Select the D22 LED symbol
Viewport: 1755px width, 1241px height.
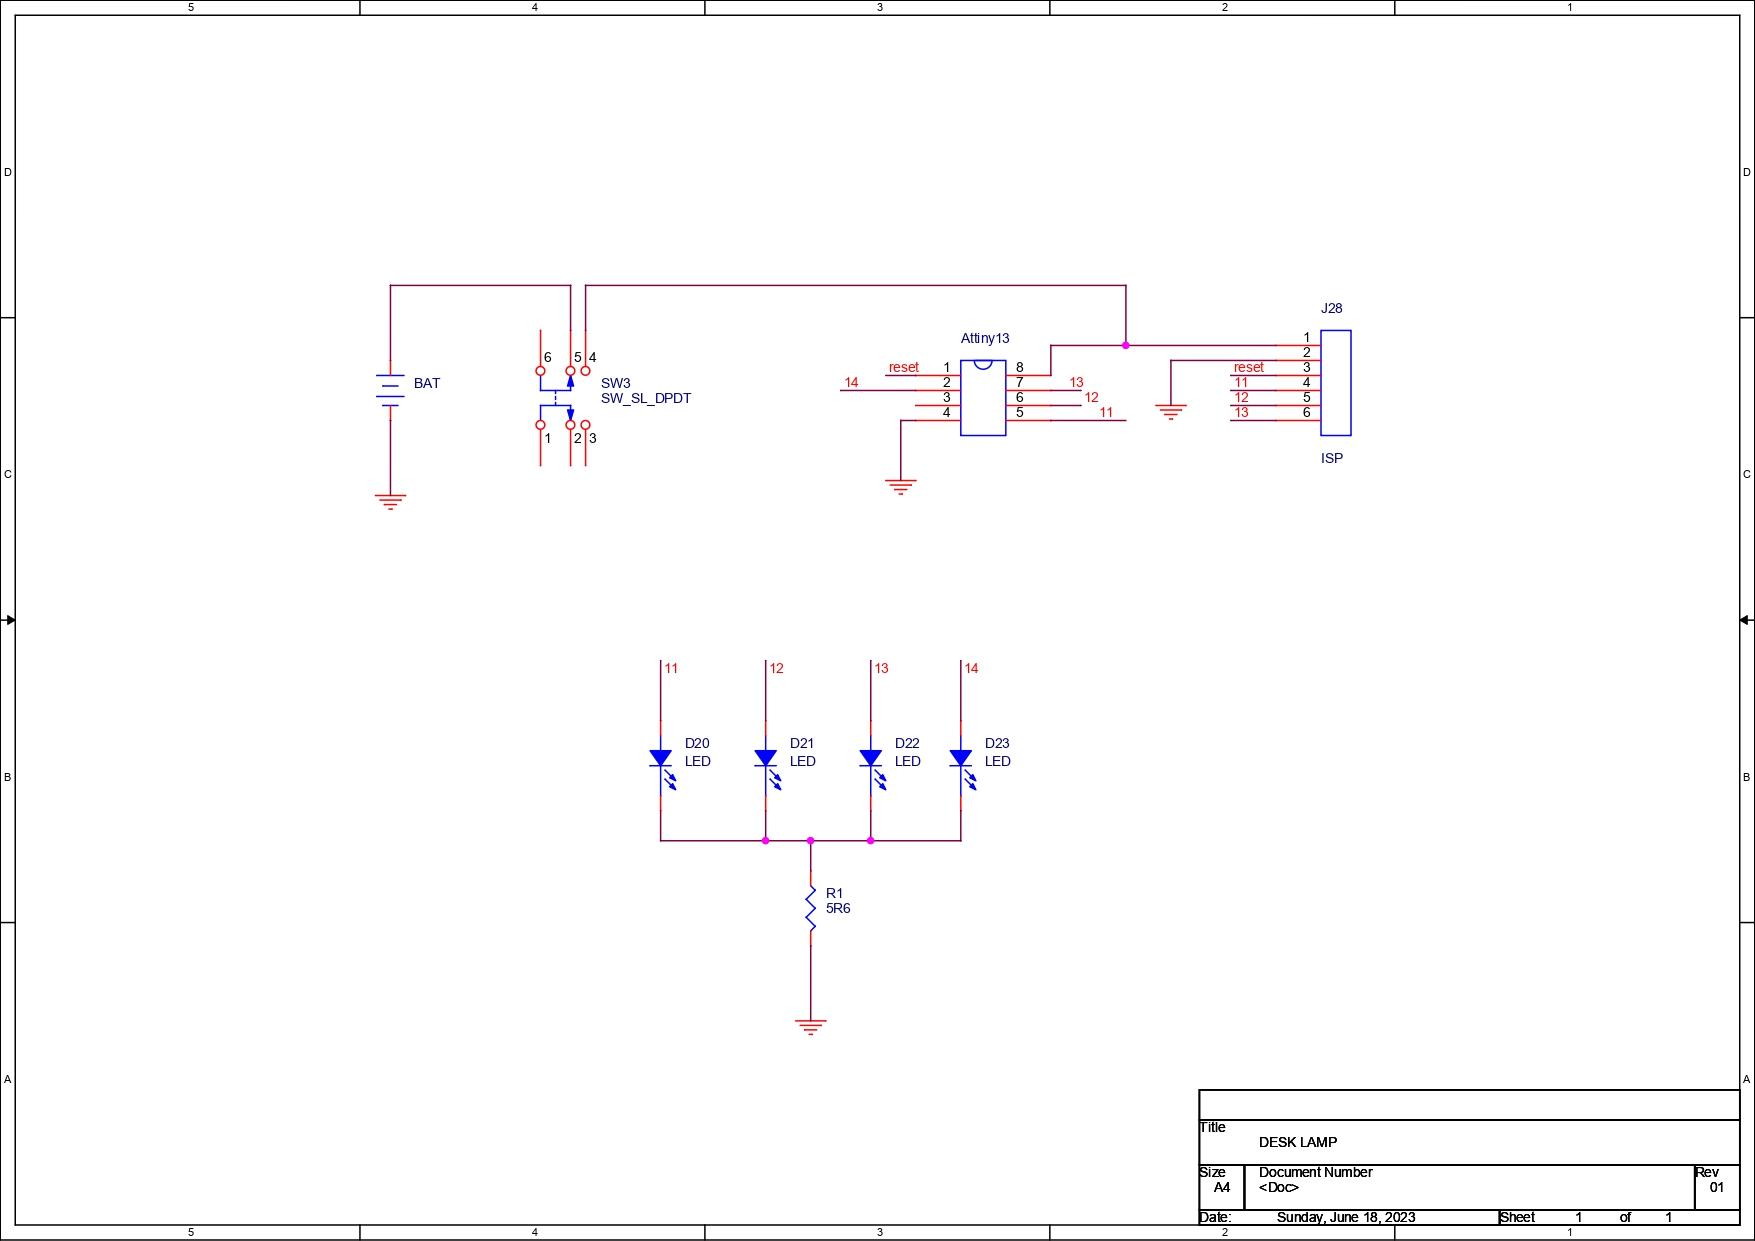872,766
